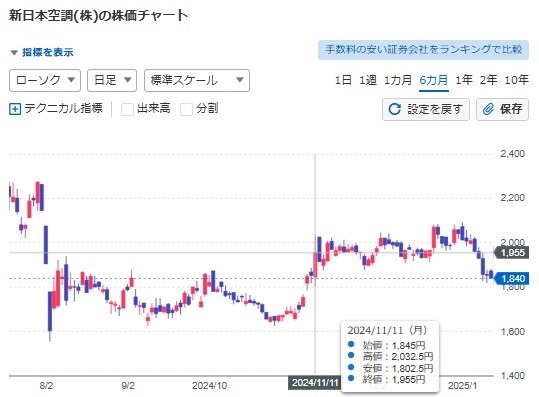This screenshot has width=539, height=397.
Task: Click the 1,840 current price label
Action: click(x=512, y=278)
